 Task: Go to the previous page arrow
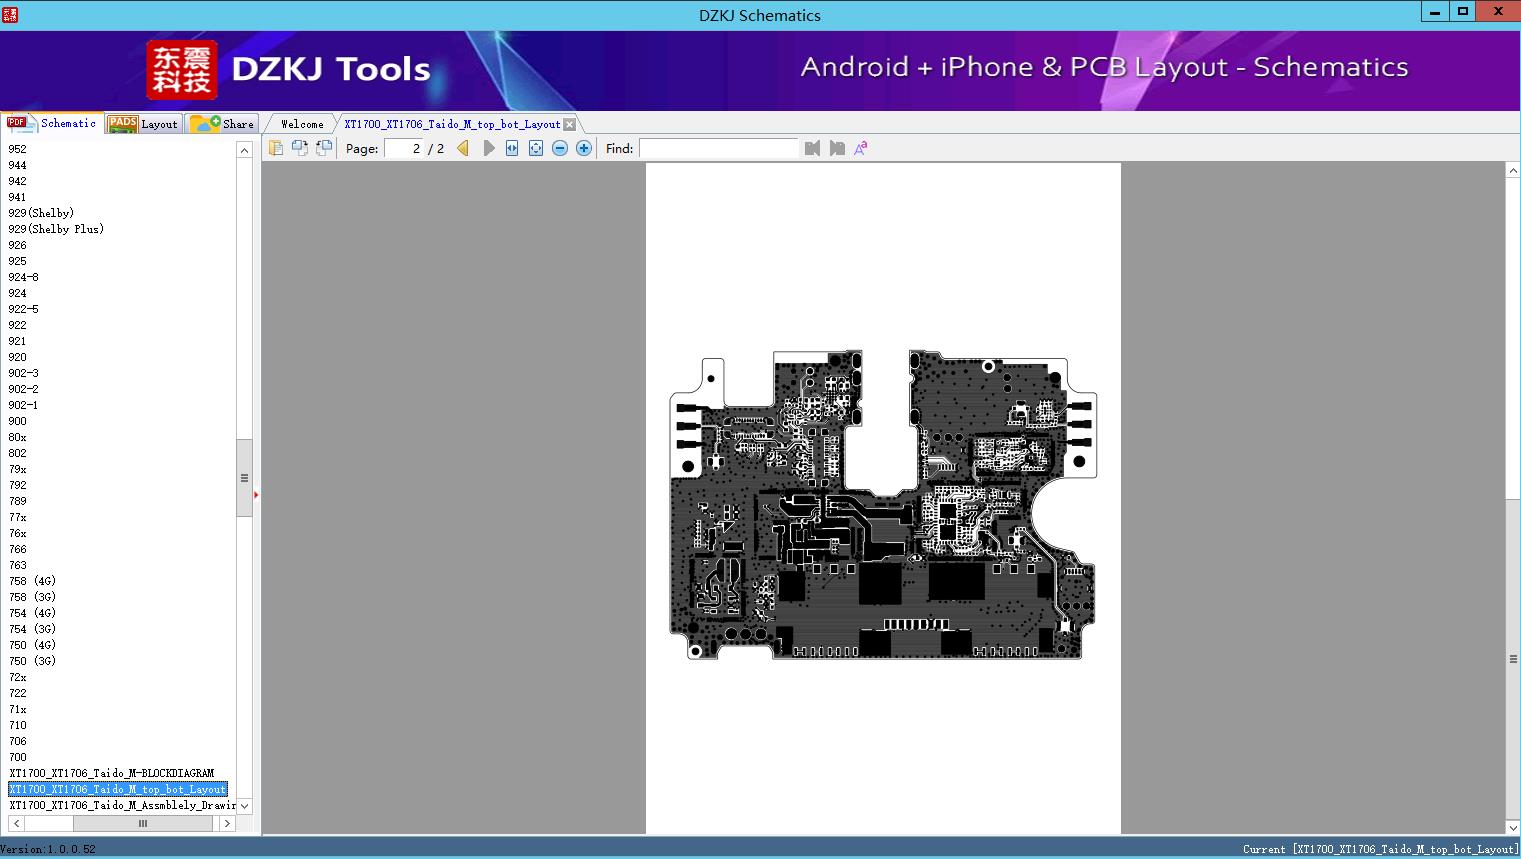[x=463, y=148]
